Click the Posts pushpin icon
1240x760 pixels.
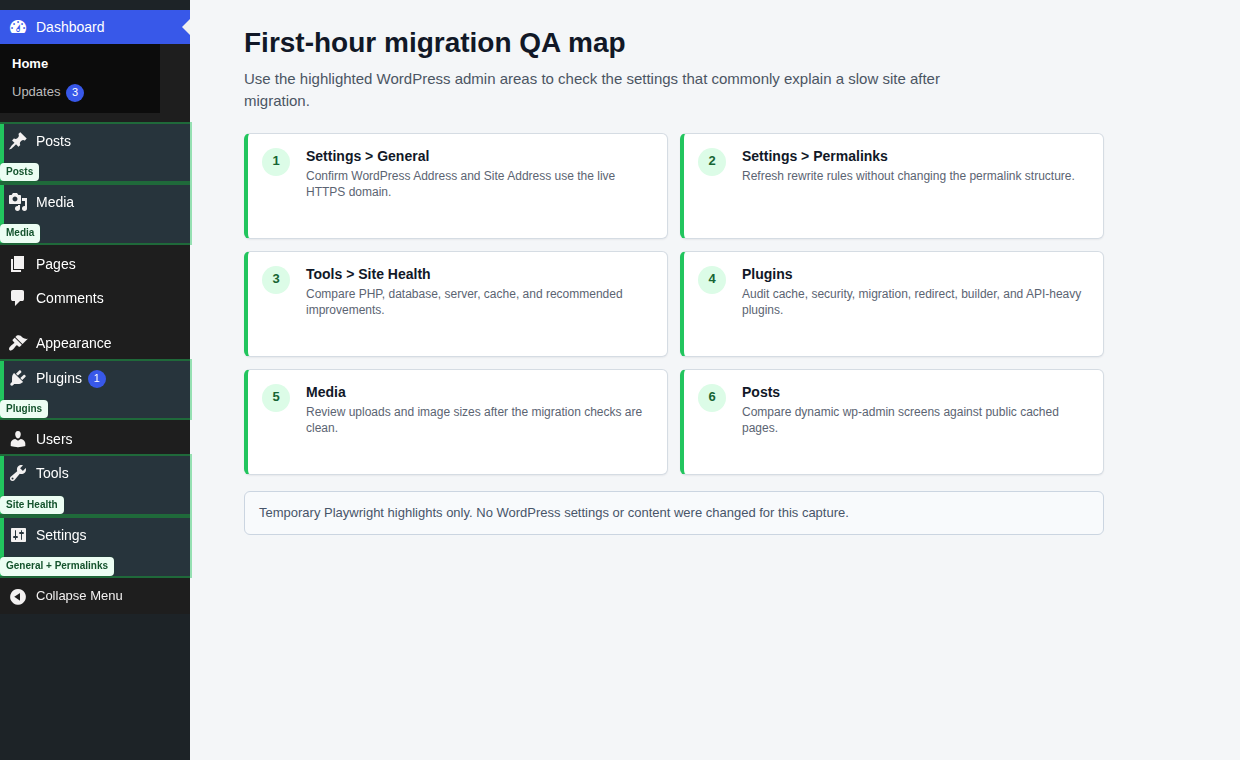[x=18, y=141]
